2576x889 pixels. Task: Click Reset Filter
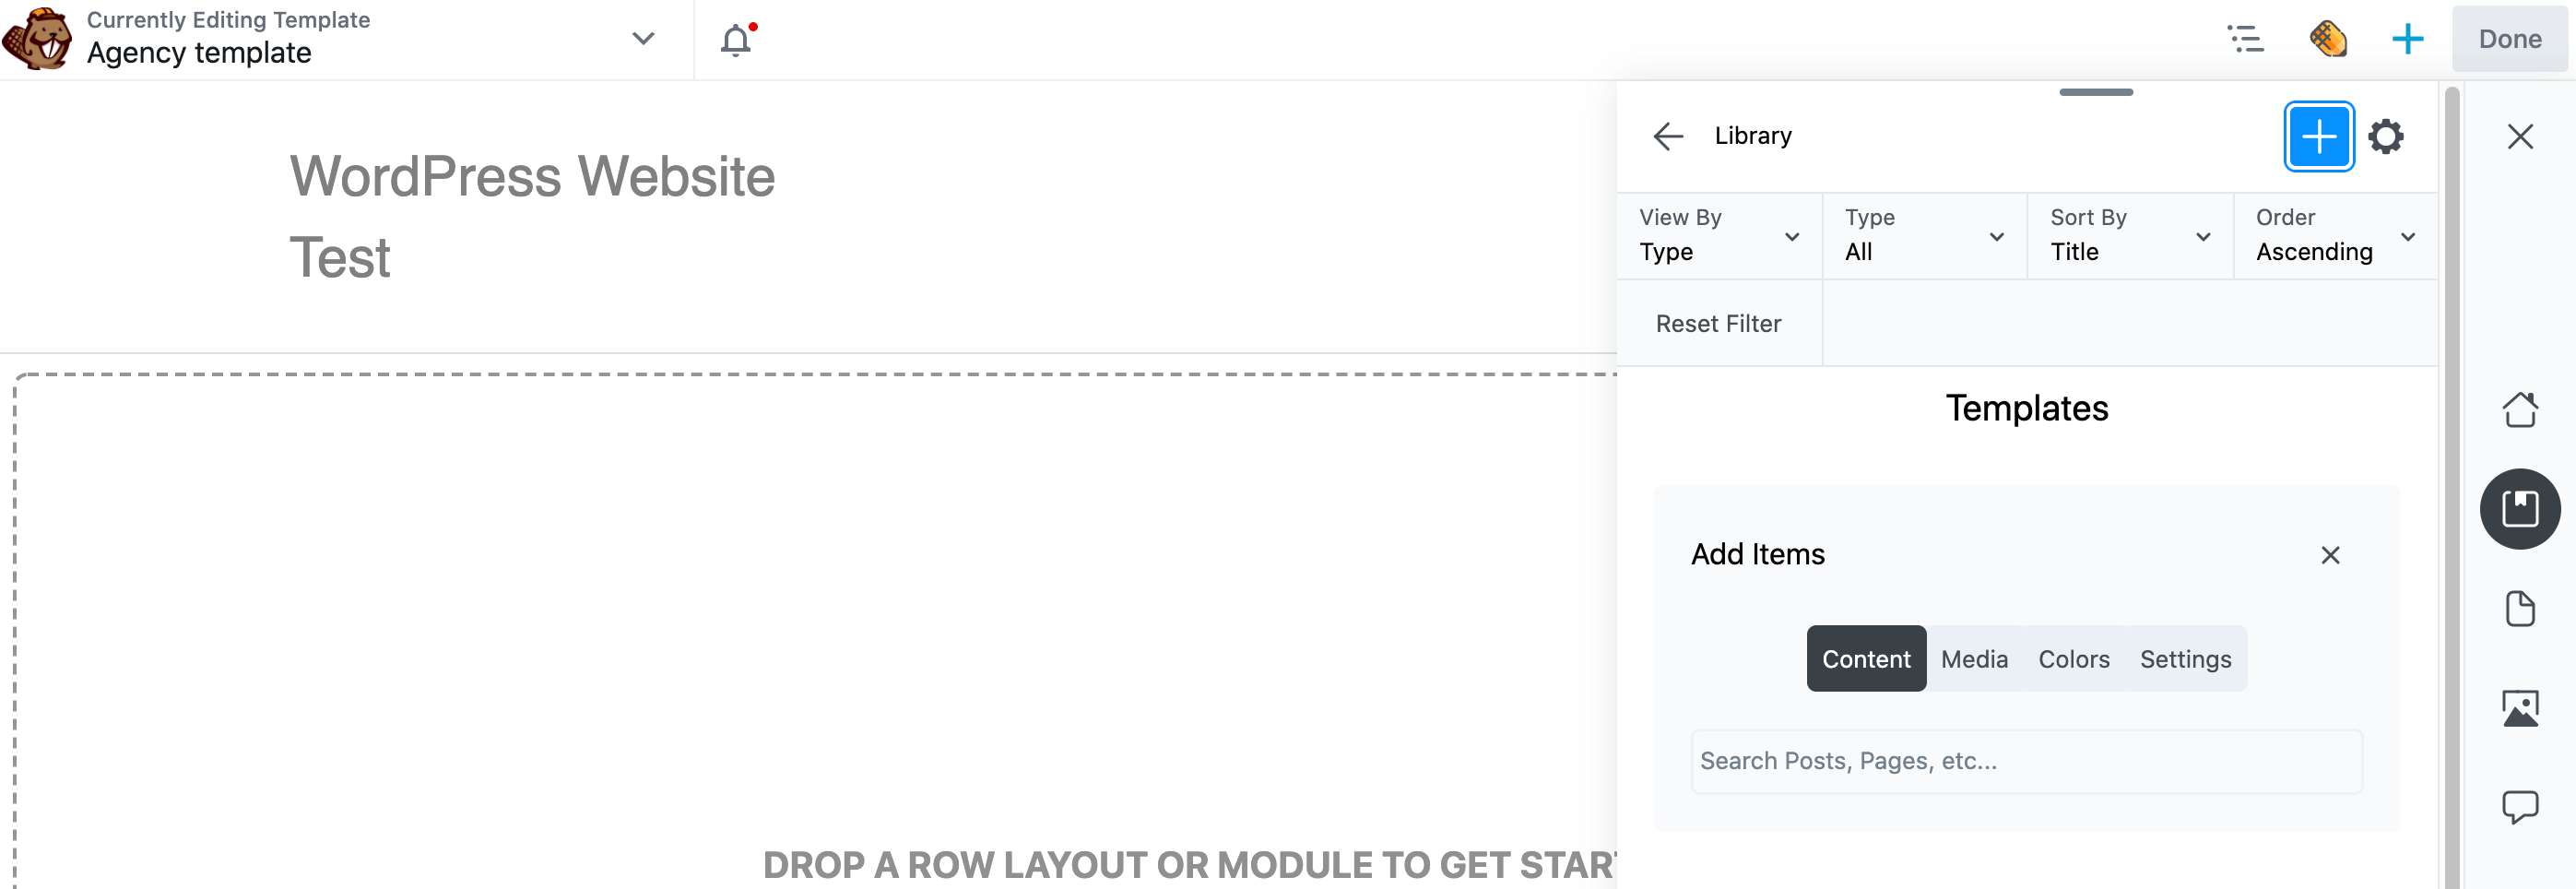coord(1718,324)
